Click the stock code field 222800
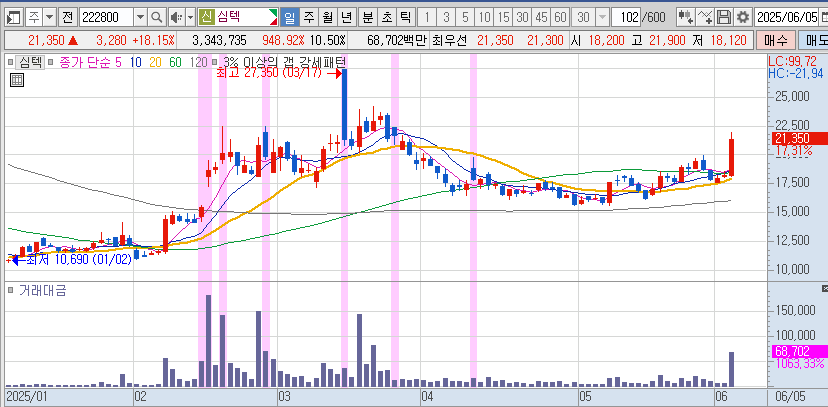The height and width of the screenshot is (407, 828). 106,18
